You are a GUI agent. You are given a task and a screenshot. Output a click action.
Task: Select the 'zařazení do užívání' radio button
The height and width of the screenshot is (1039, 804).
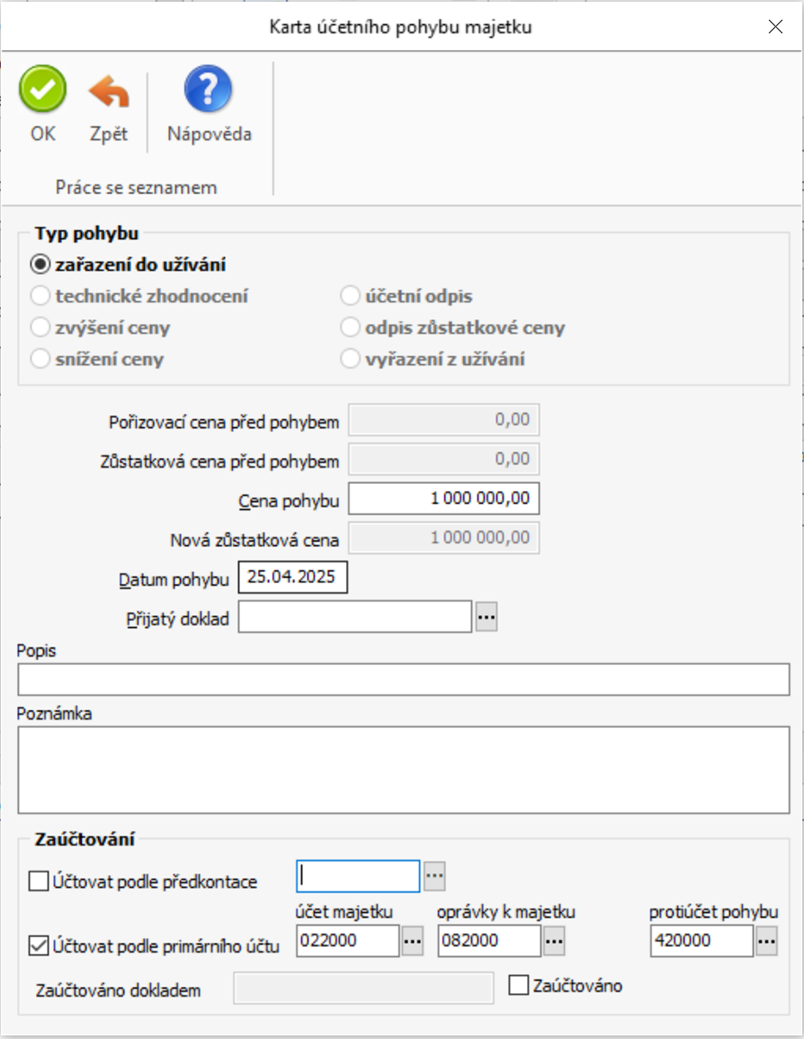41,265
